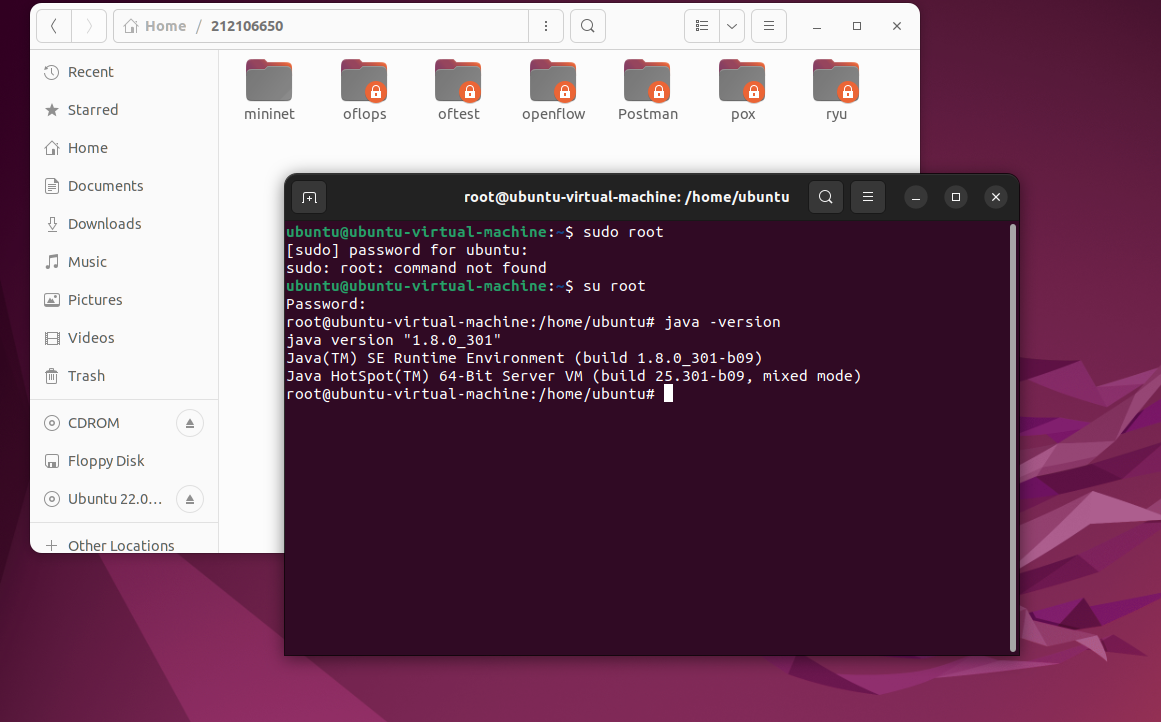Click 212106650 in the path bar
This screenshot has width=1161, height=722.
point(247,26)
